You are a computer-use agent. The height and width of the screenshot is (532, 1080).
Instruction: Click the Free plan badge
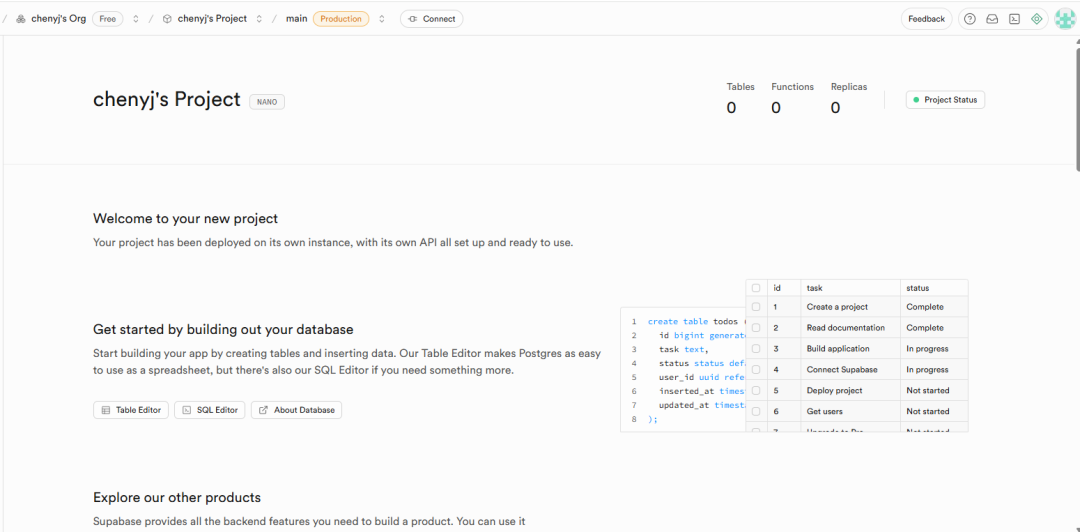[x=107, y=19]
